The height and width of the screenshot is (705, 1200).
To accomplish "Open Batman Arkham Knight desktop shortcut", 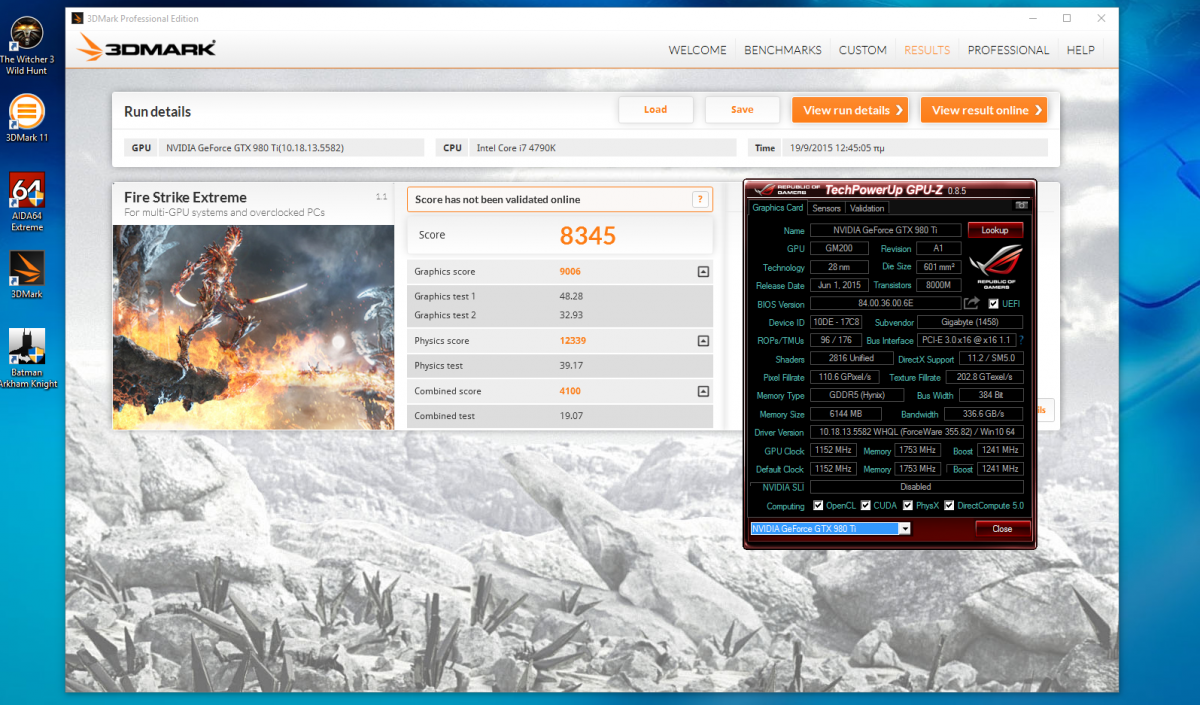I will tap(27, 359).
